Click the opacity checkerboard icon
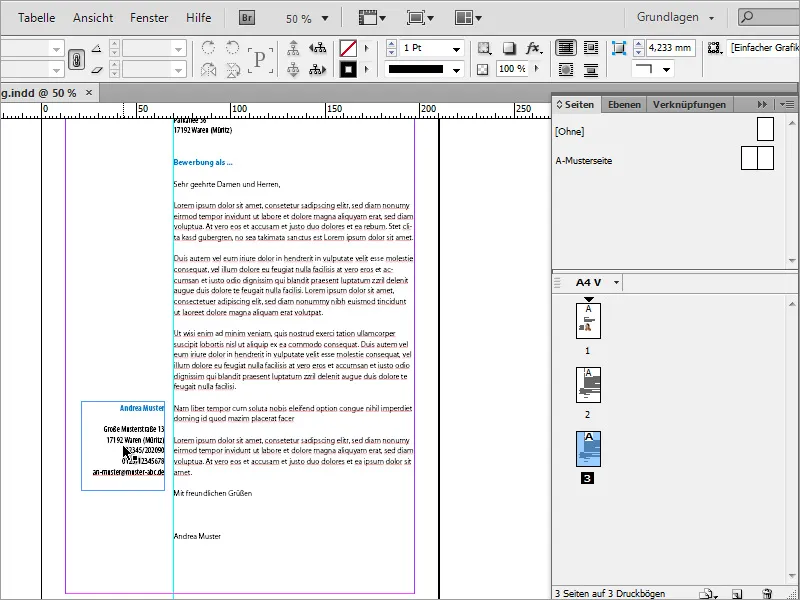Image resolution: width=800 pixels, height=600 pixels. click(483, 69)
